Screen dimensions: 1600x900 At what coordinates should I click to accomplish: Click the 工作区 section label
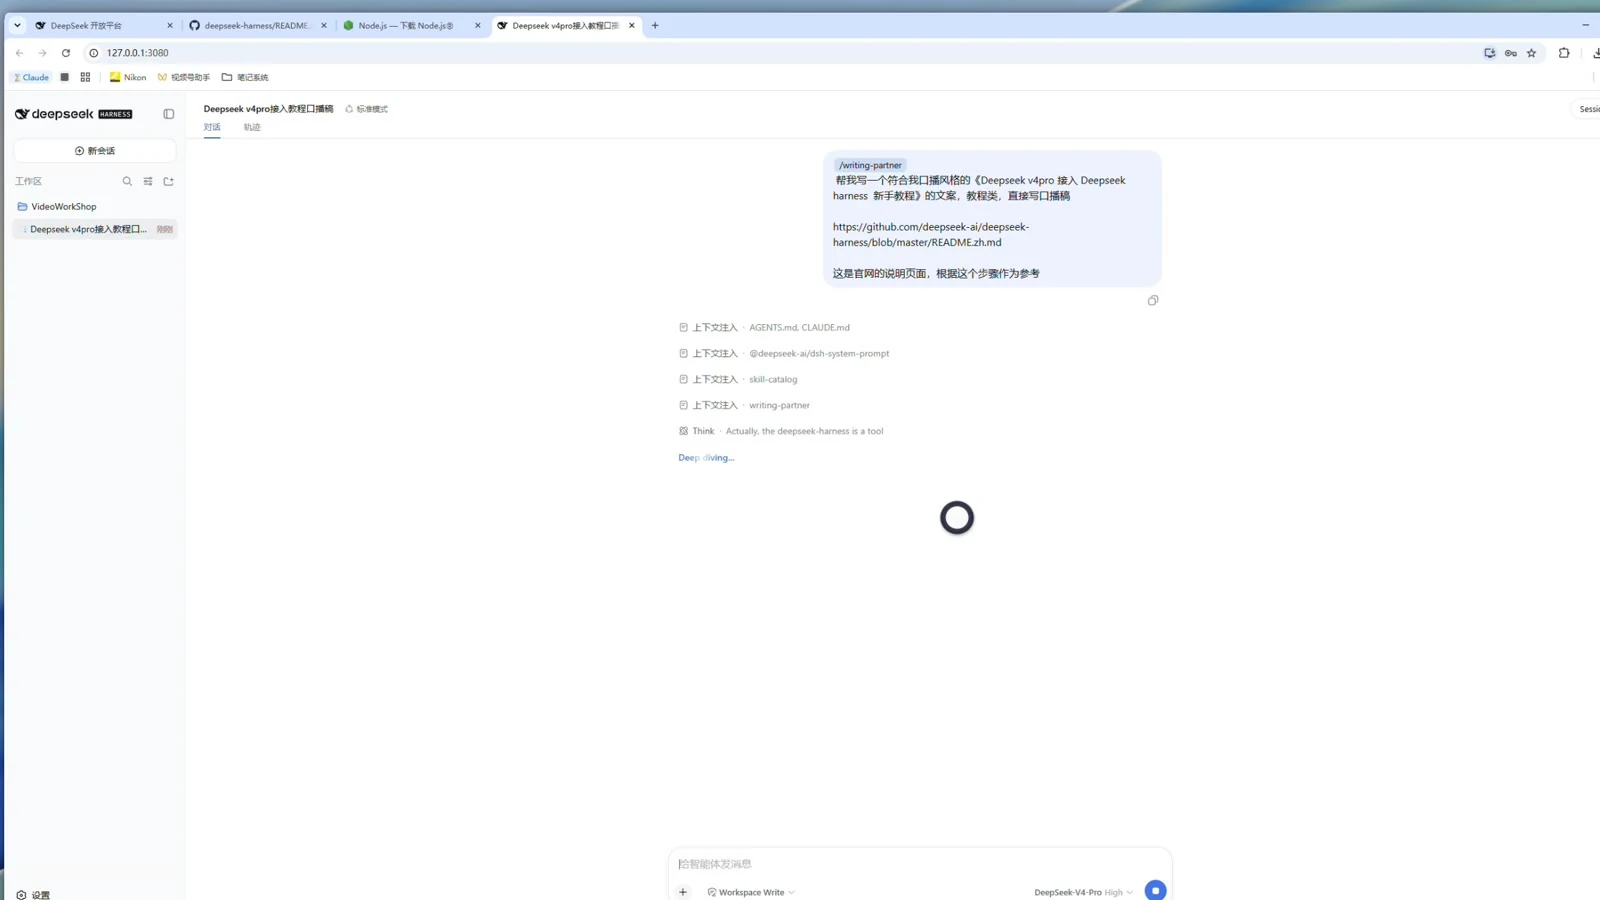point(28,181)
